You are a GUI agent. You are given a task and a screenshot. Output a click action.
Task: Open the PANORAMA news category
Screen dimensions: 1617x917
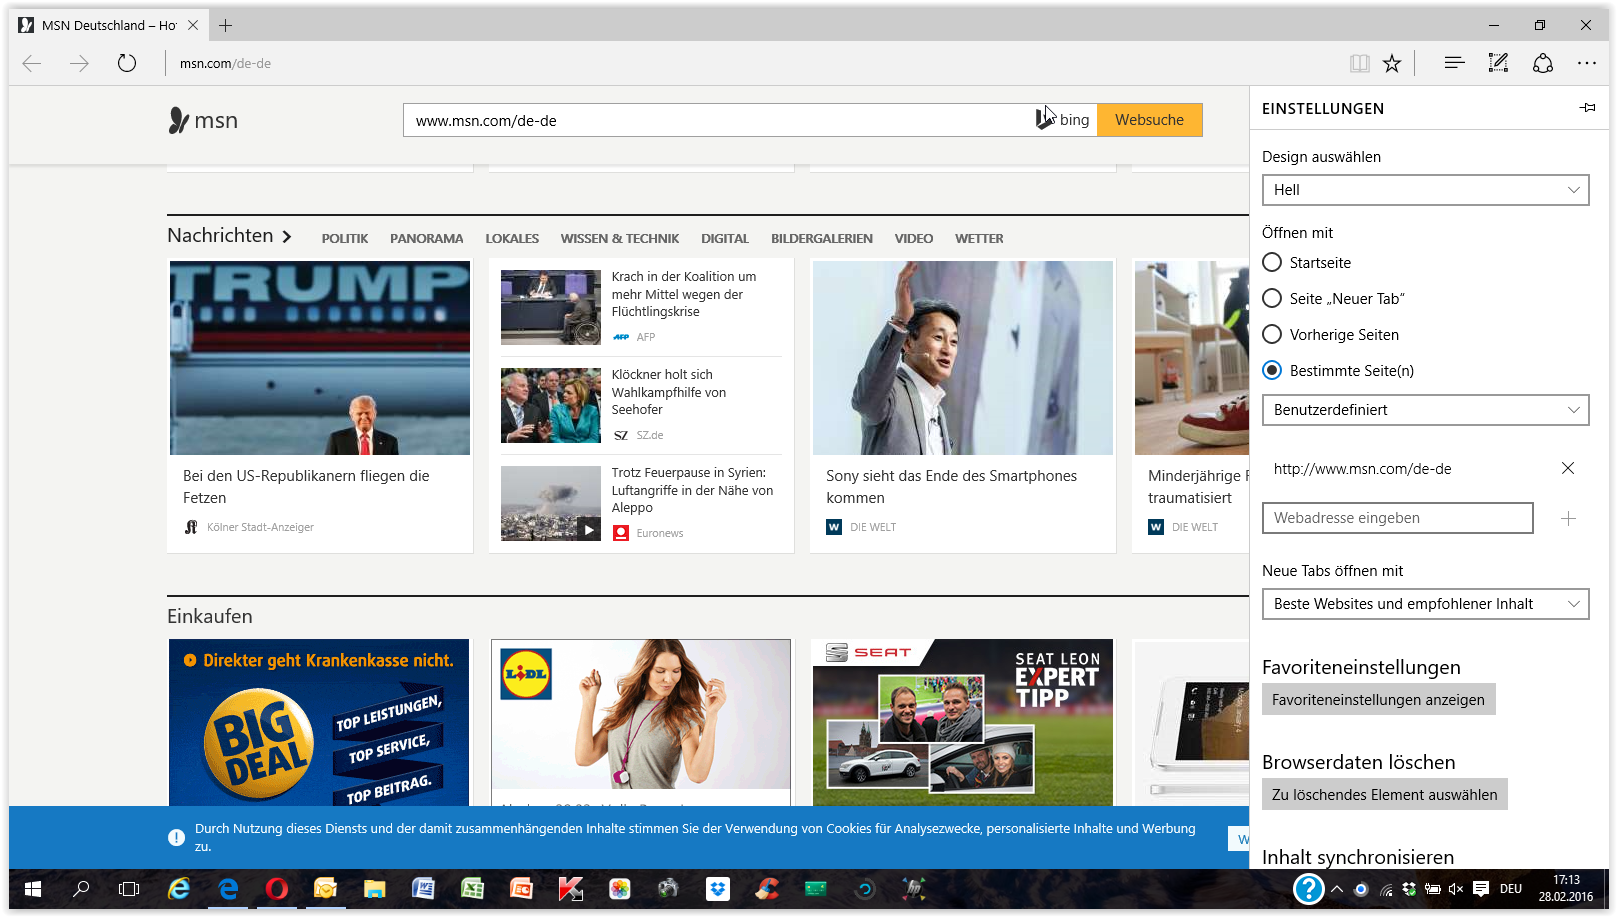point(427,239)
